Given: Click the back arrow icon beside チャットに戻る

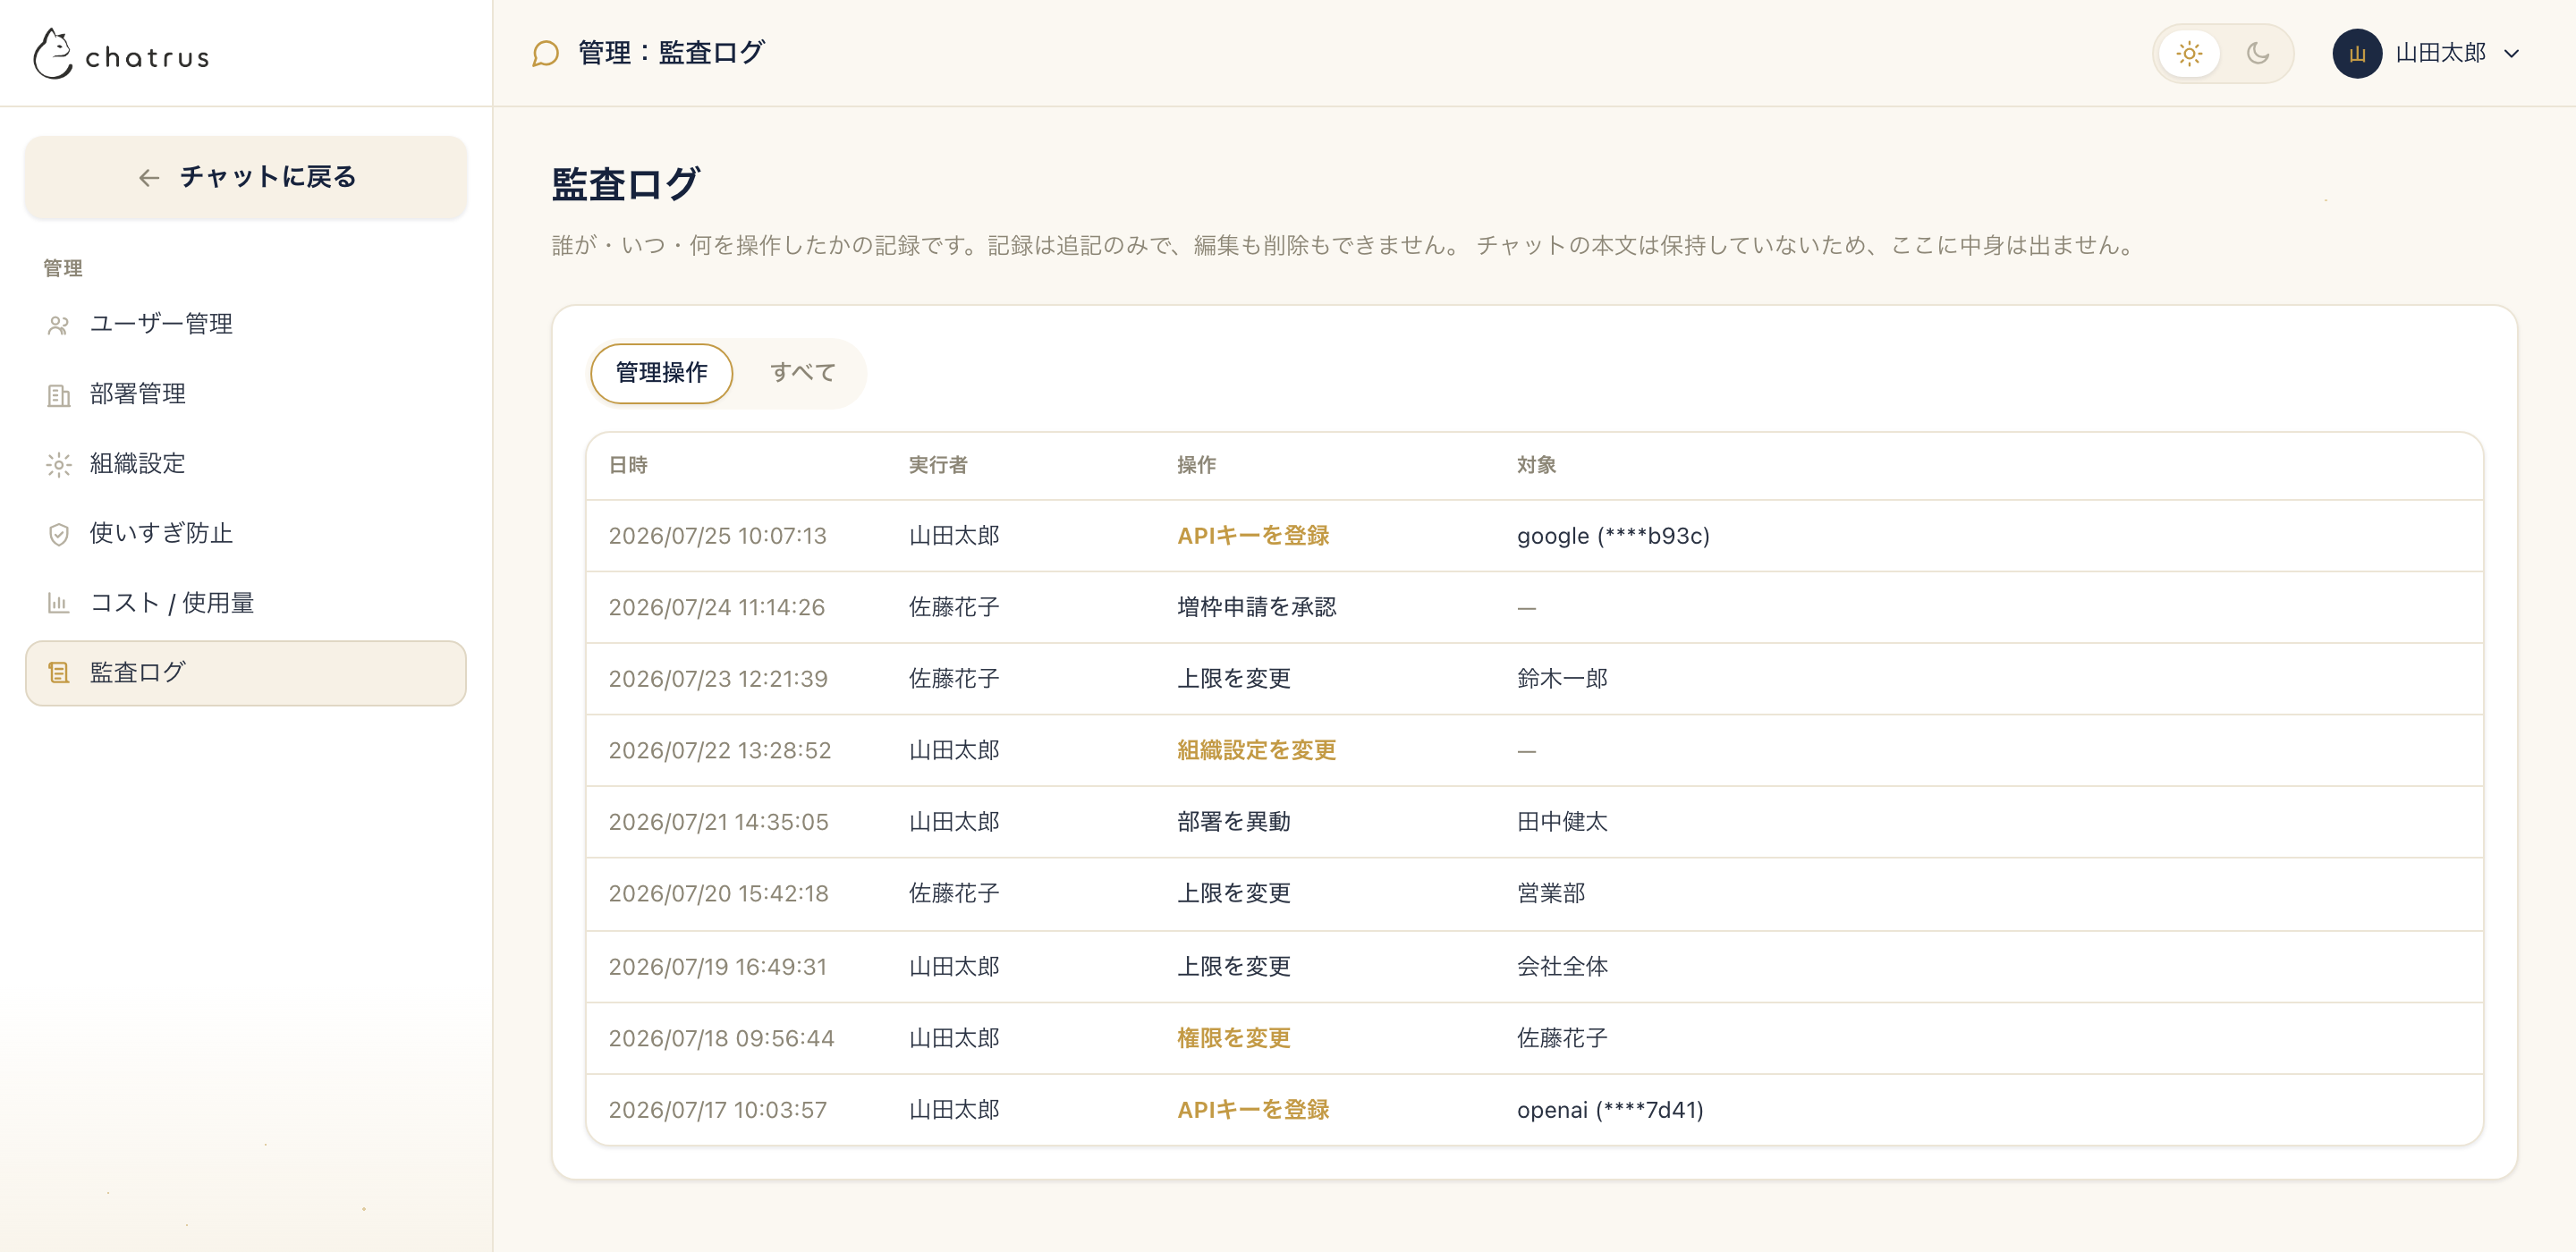Looking at the screenshot, I should tap(149, 178).
